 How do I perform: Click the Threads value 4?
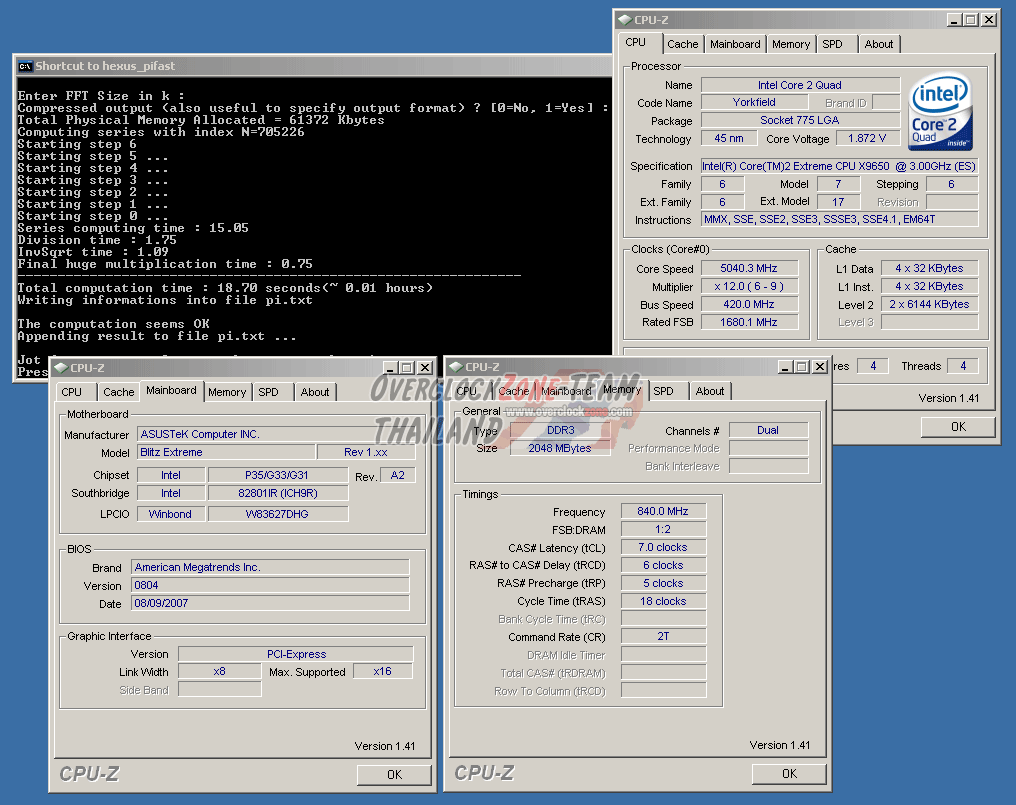(963, 366)
